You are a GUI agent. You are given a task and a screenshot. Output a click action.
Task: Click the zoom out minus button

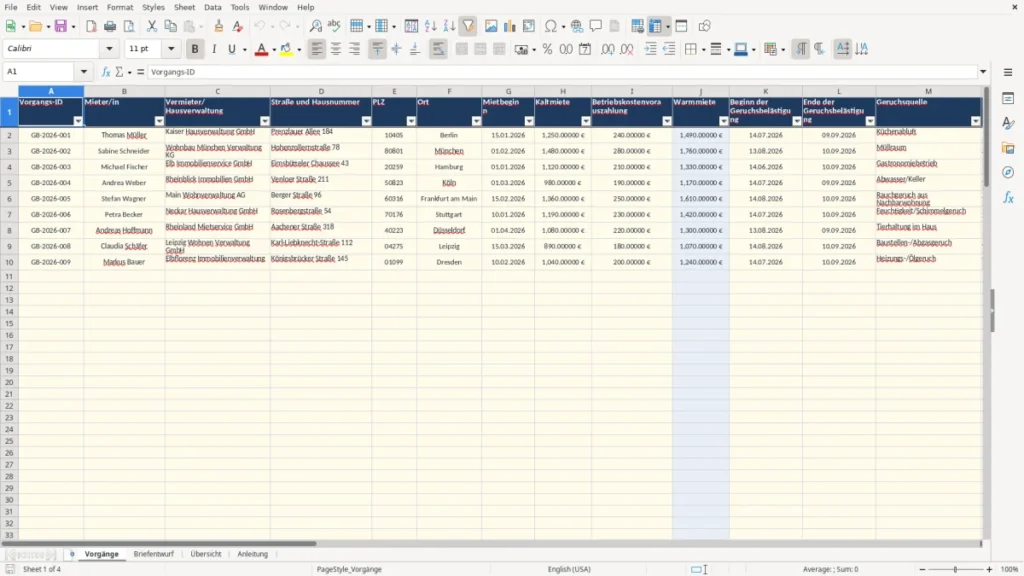pyautogui.click(x=922, y=569)
